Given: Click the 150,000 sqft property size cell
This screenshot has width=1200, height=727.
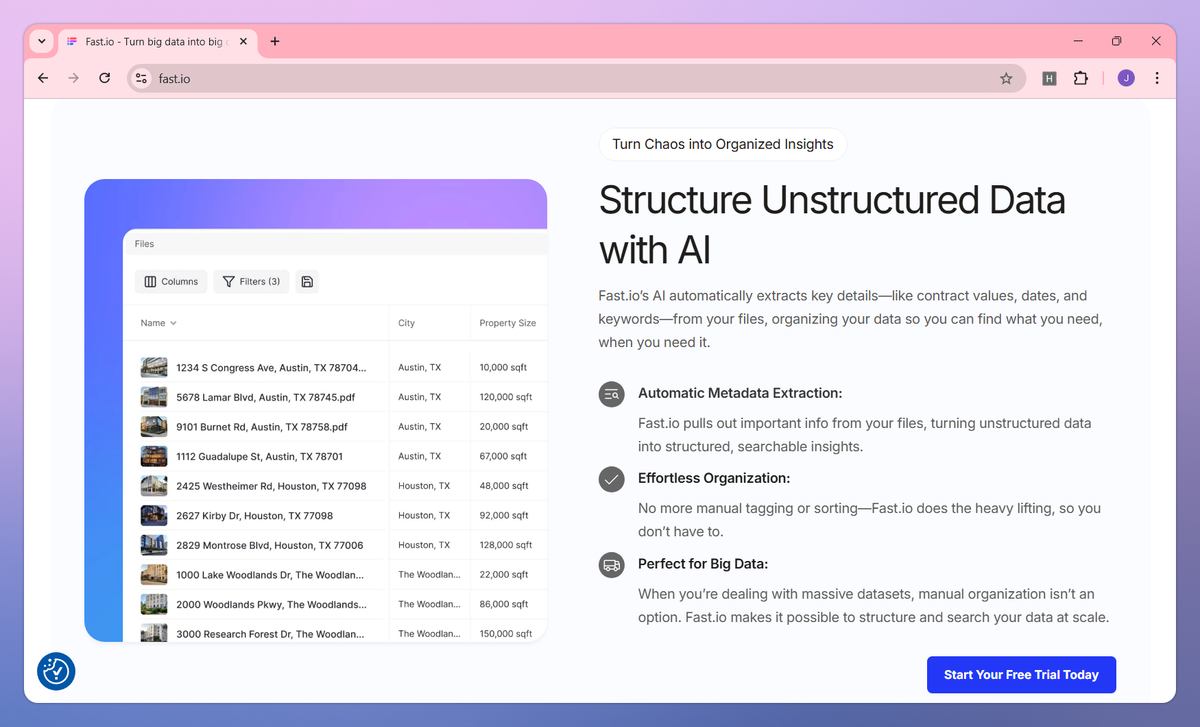Looking at the screenshot, I should 506,634.
